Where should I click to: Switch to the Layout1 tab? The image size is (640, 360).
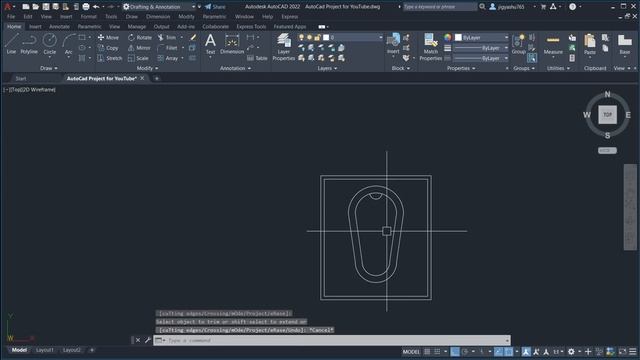[x=44, y=350]
